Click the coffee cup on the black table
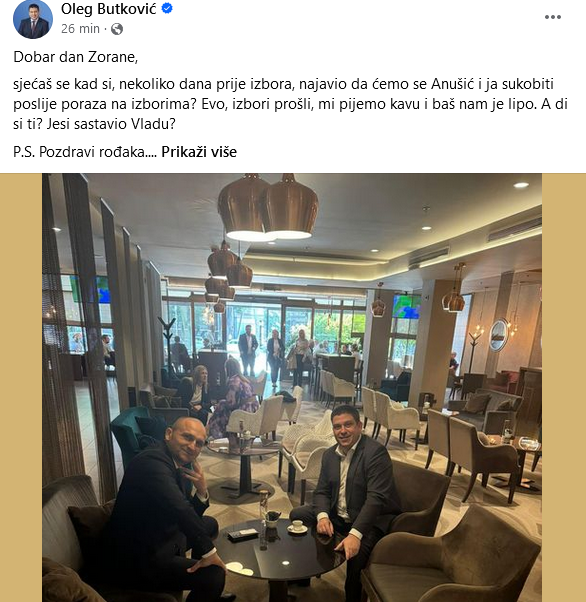 (297, 526)
